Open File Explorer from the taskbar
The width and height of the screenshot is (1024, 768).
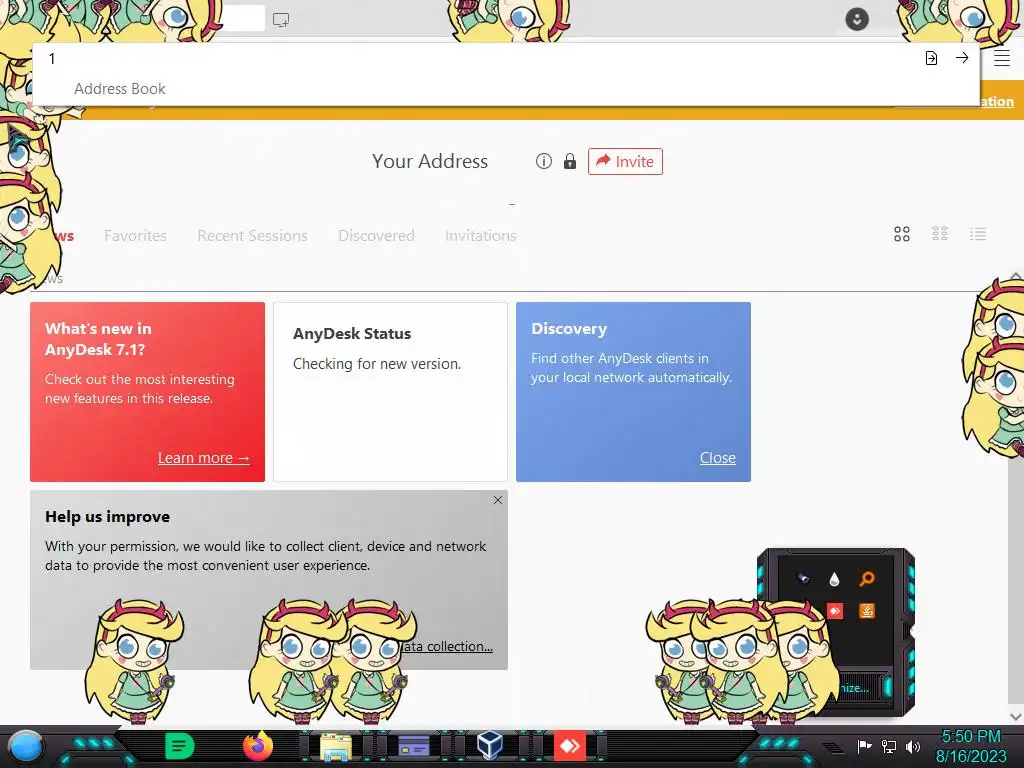[x=336, y=746]
